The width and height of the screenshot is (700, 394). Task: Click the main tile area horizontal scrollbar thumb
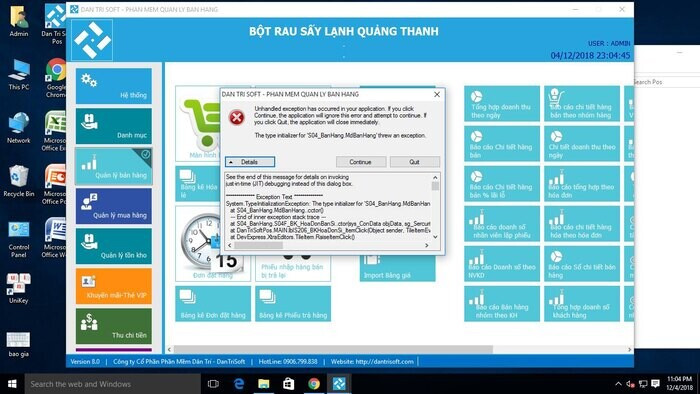tap(333, 349)
